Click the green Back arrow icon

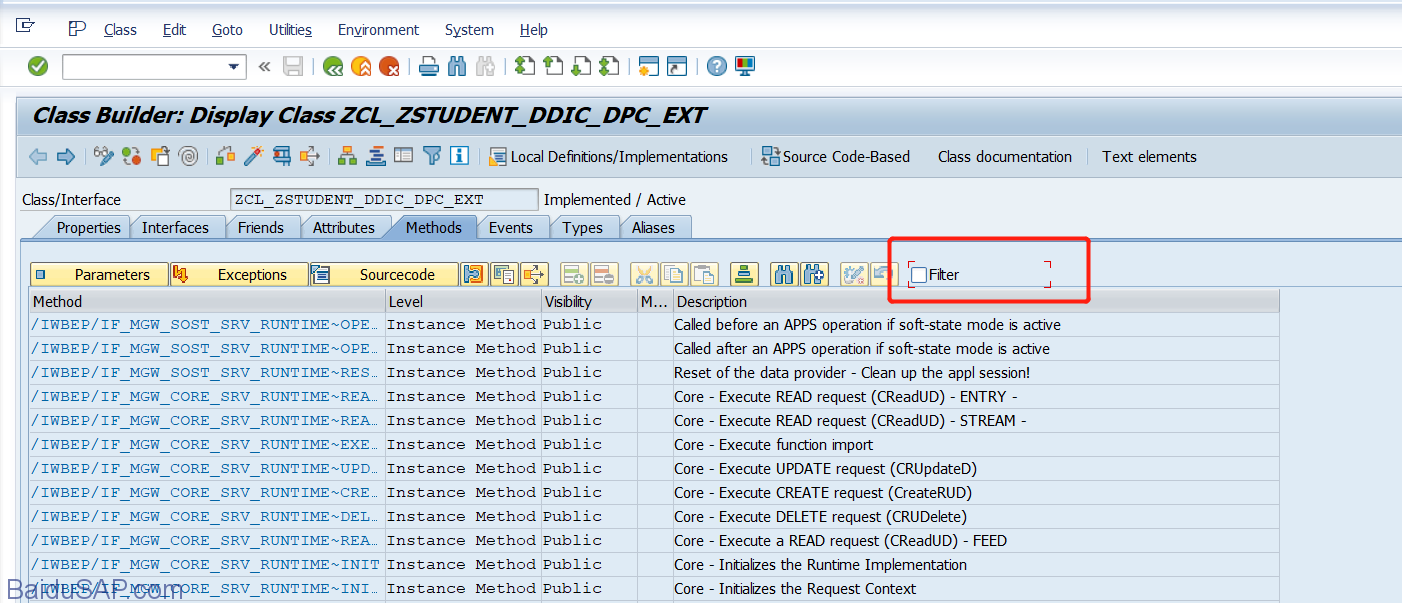coord(333,67)
